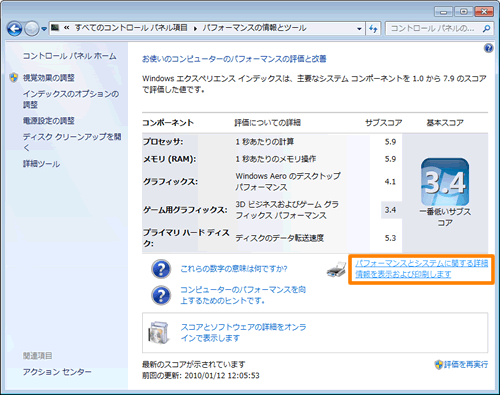Click the 3.4 base score badge
The width and height of the screenshot is (500, 395).
coord(445,182)
